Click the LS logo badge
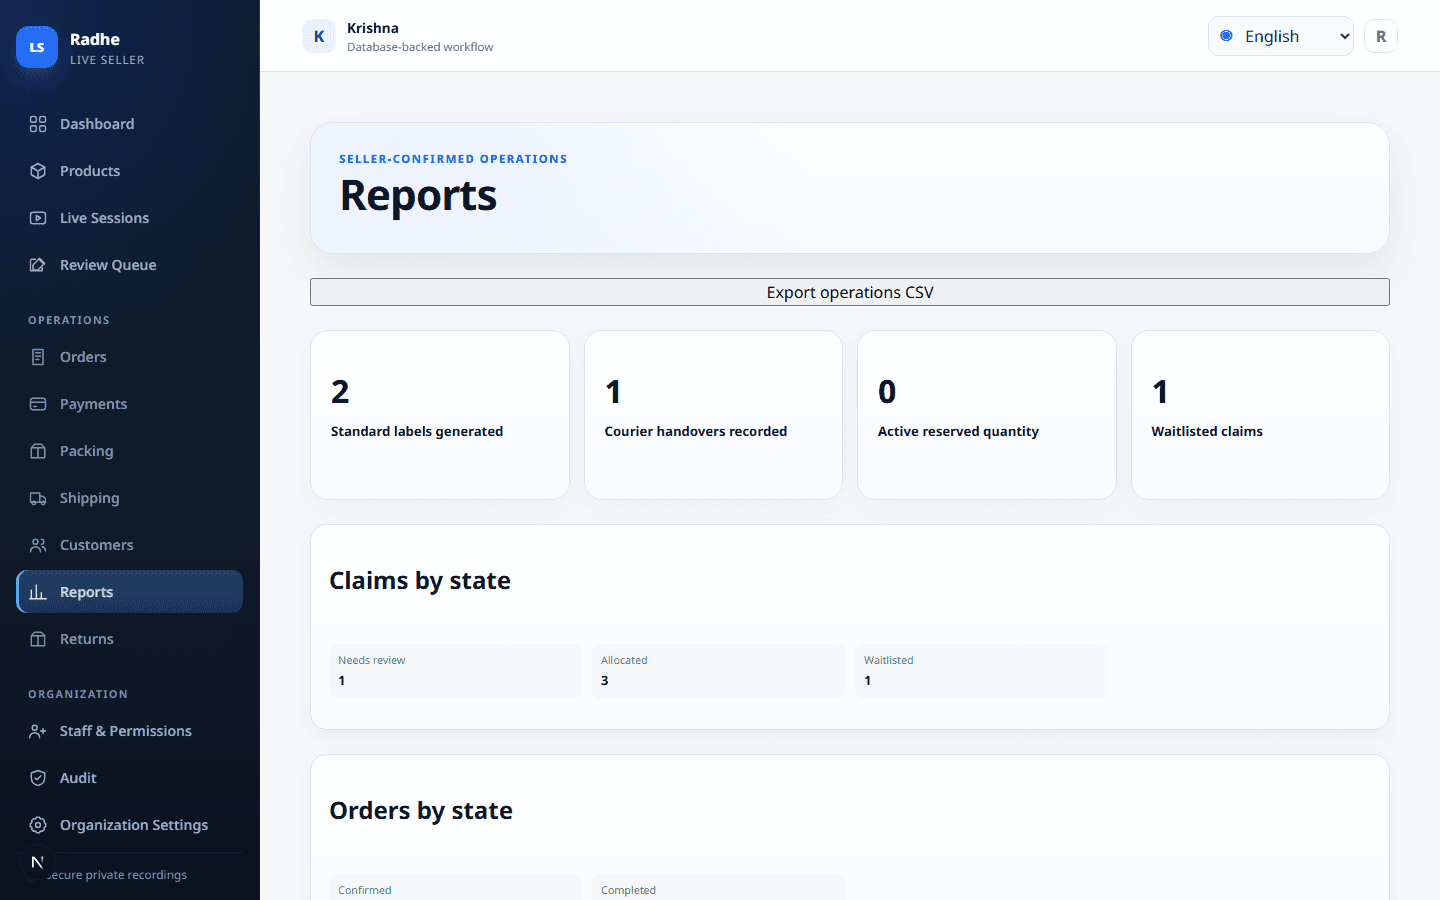The image size is (1440, 900). point(37,47)
